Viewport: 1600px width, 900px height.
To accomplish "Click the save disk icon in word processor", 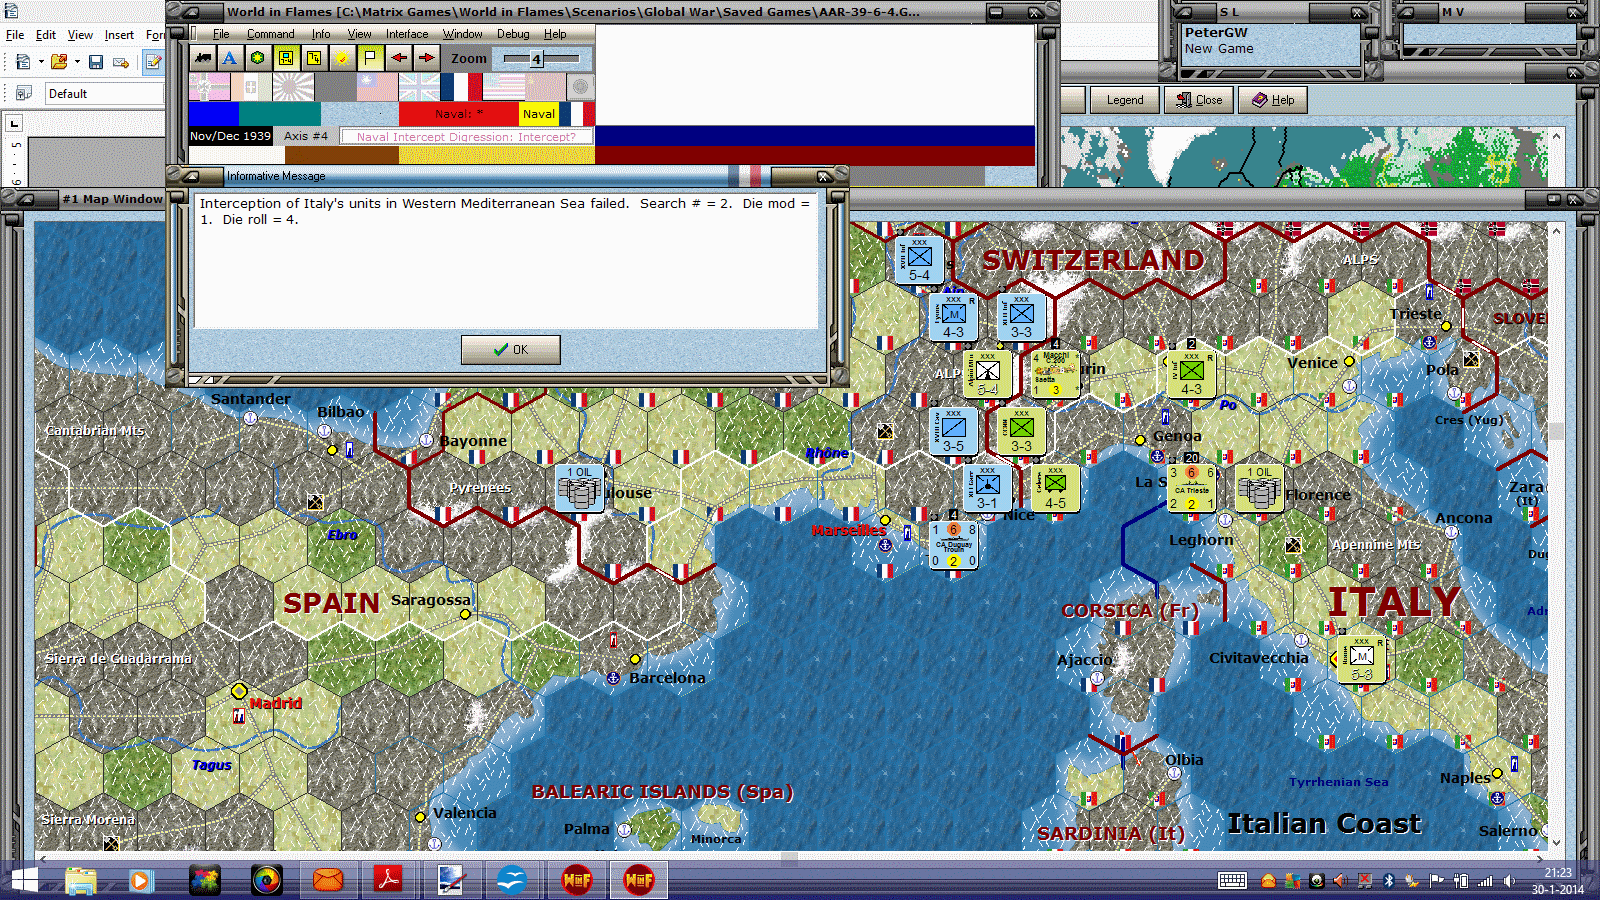I will point(96,62).
